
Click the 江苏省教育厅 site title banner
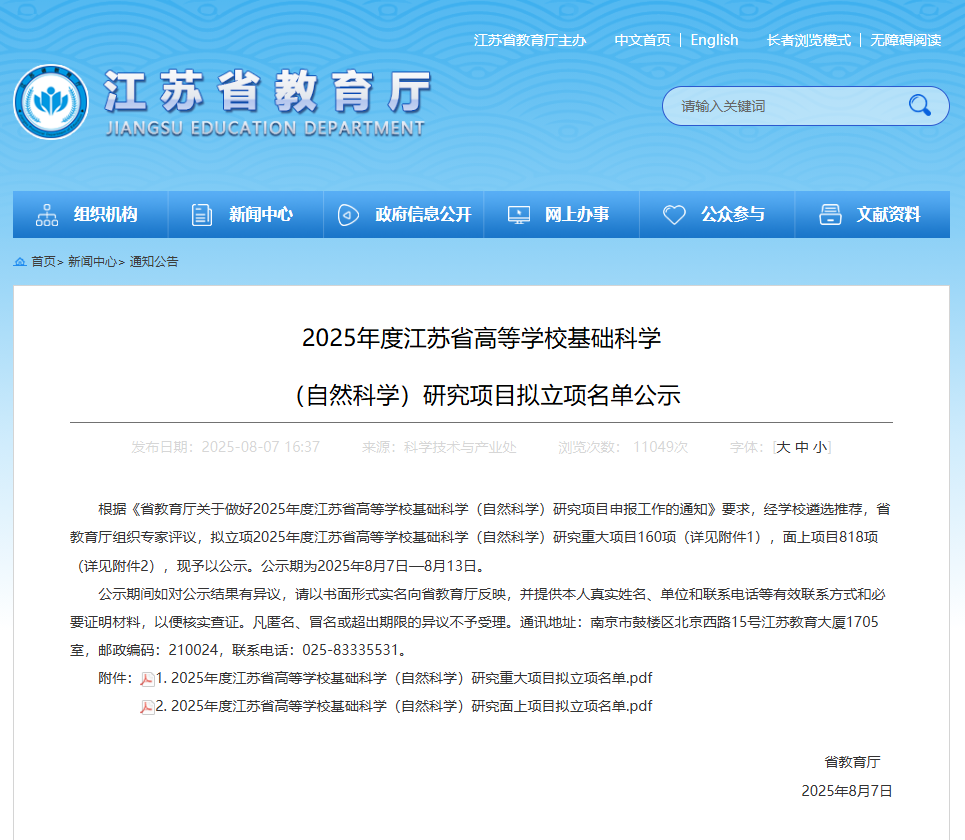[266, 92]
